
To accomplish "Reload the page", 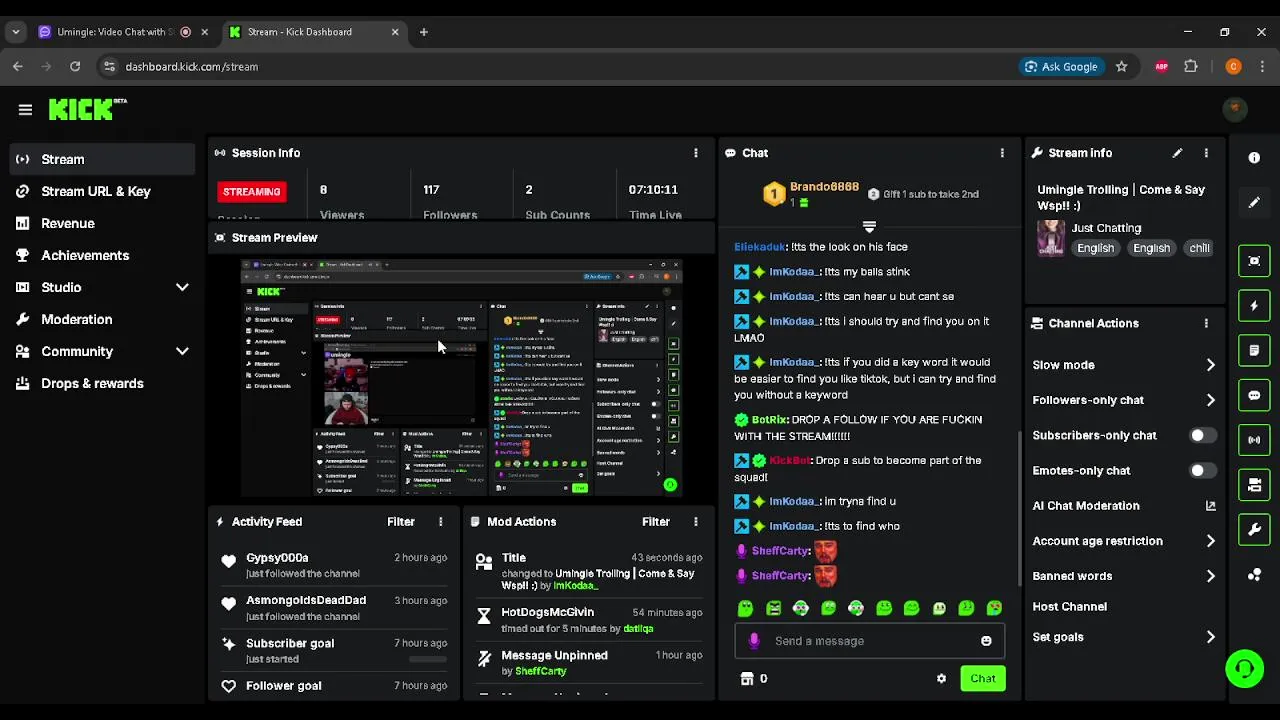I will pos(75,67).
